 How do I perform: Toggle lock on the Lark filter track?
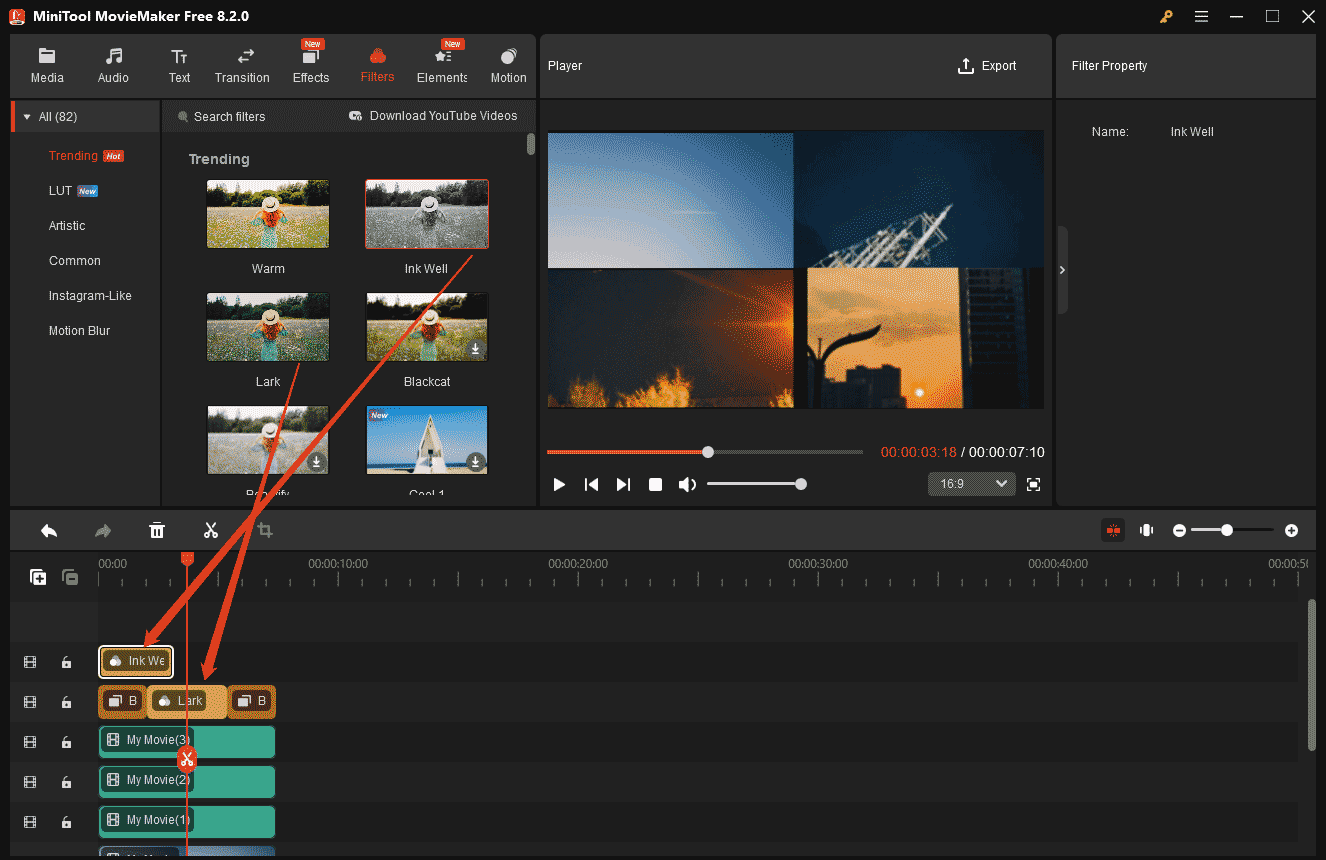click(66, 702)
